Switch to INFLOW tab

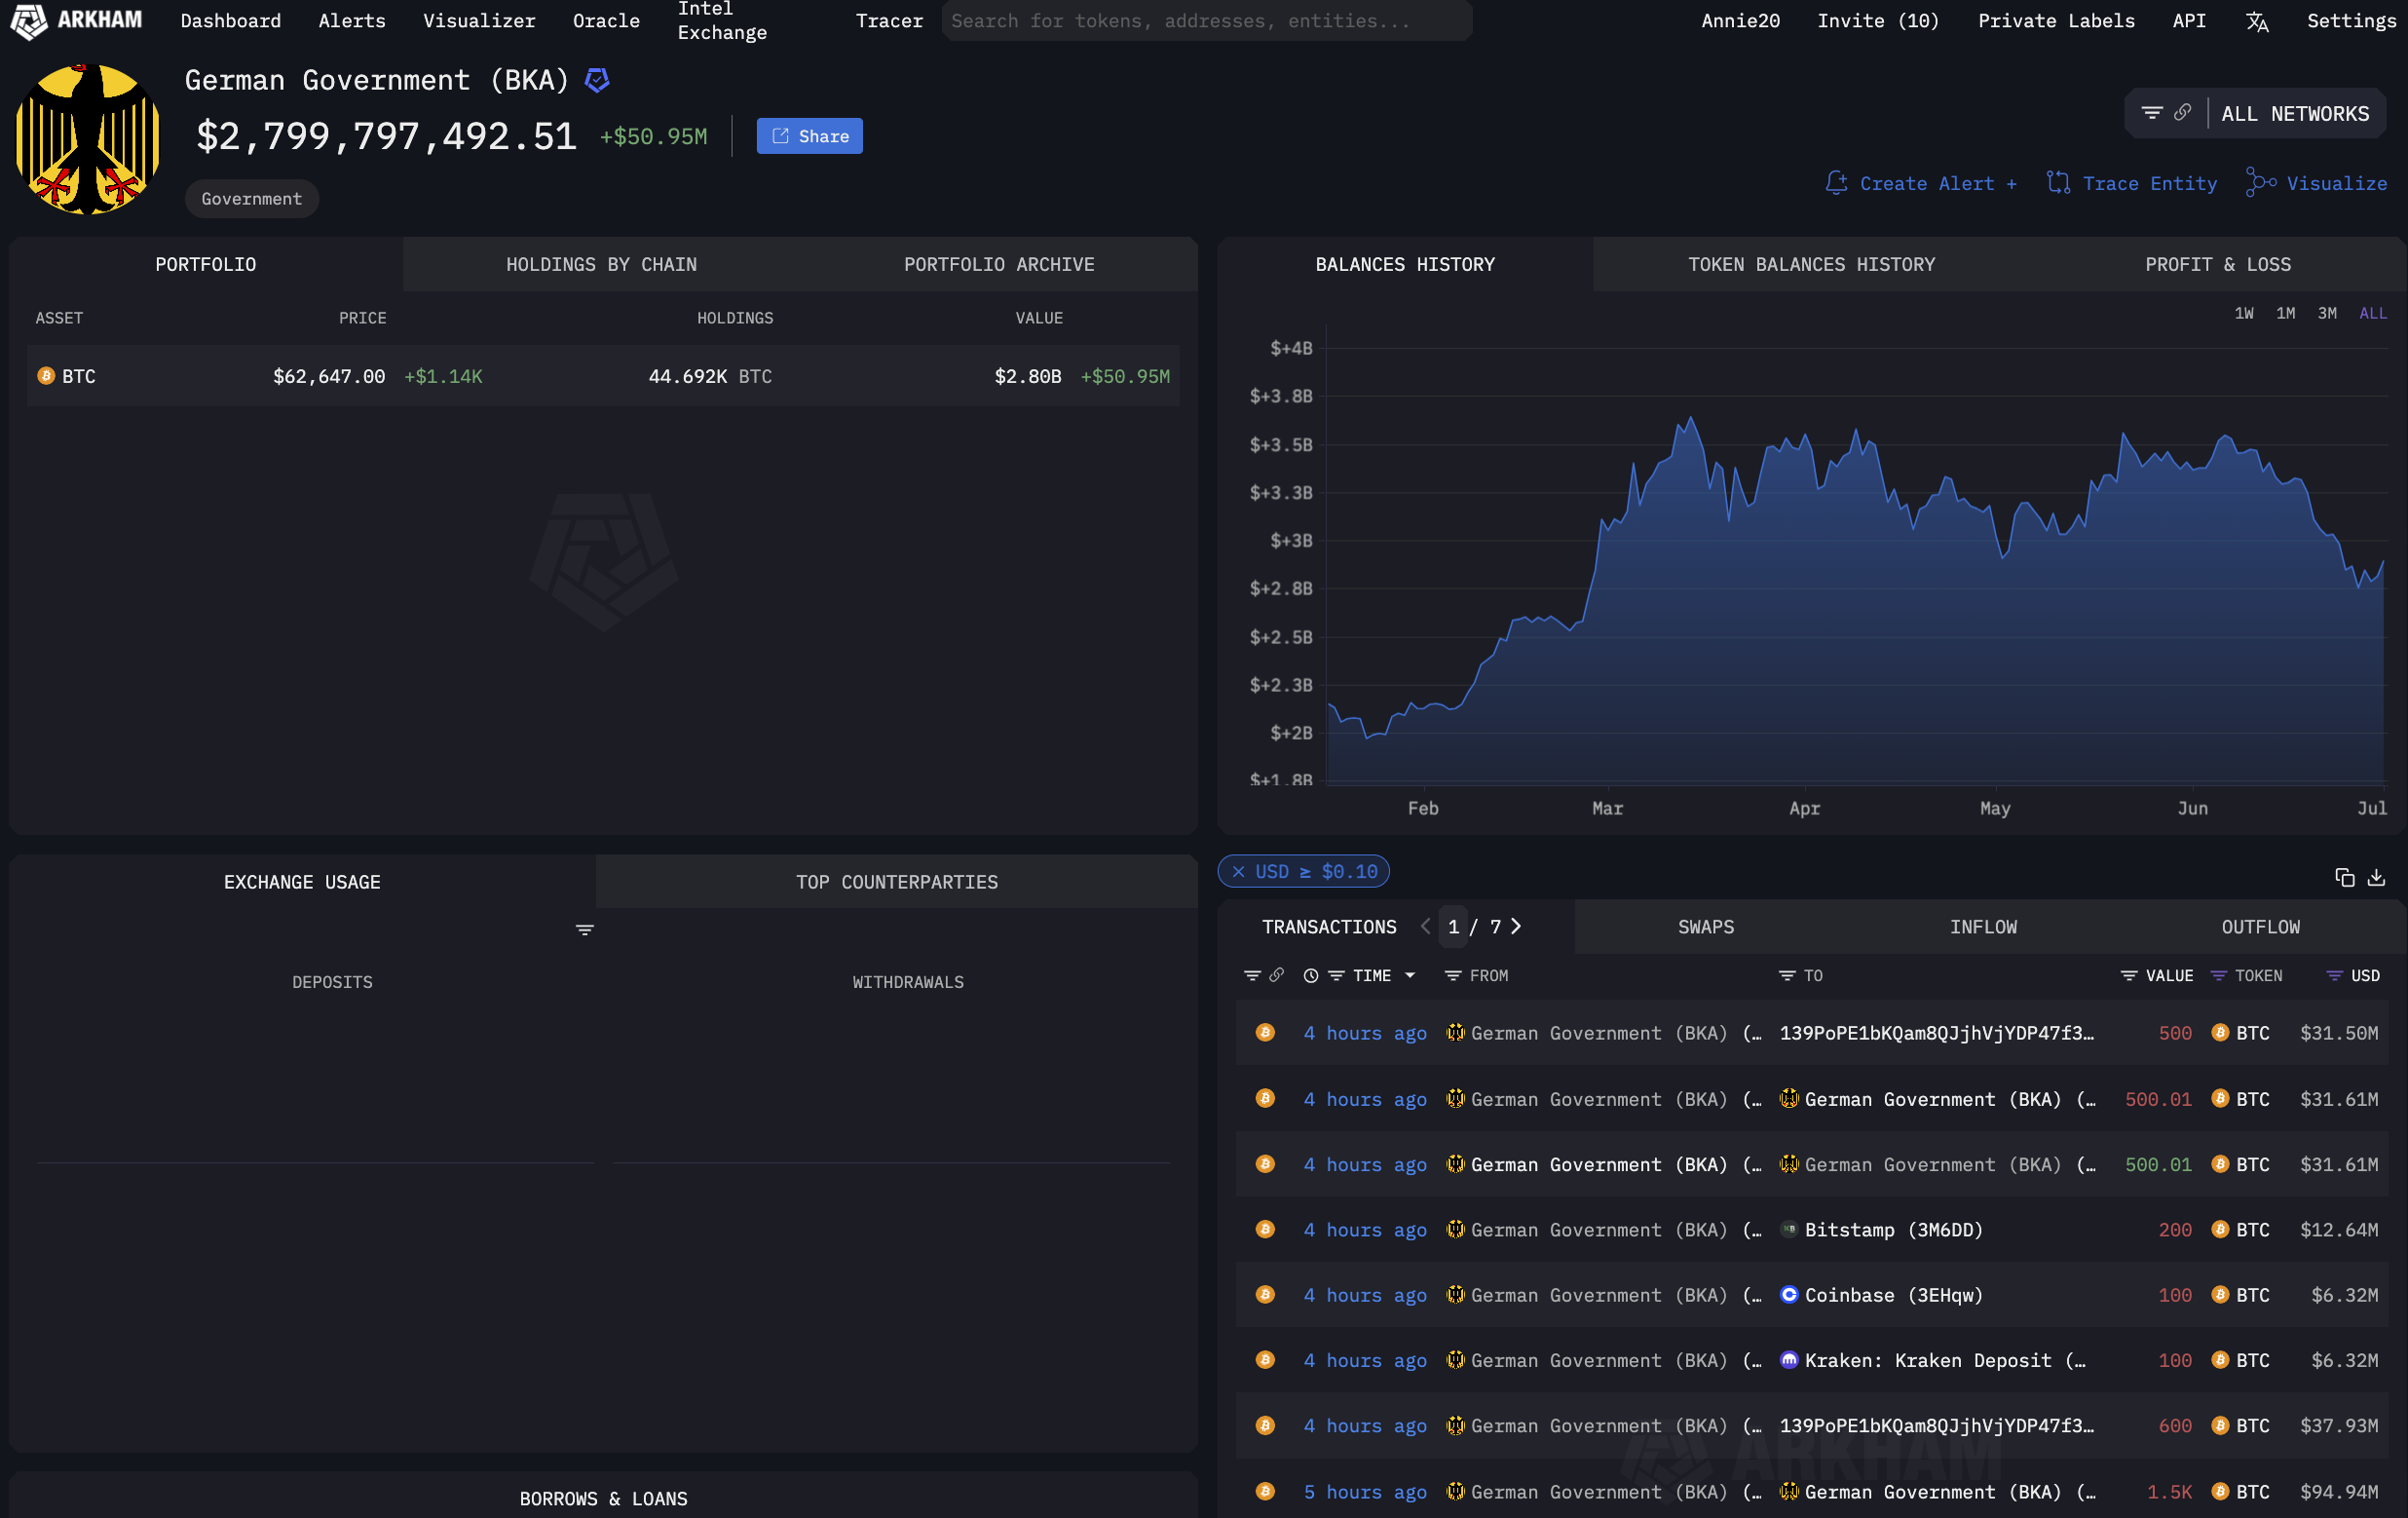click(1982, 927)
